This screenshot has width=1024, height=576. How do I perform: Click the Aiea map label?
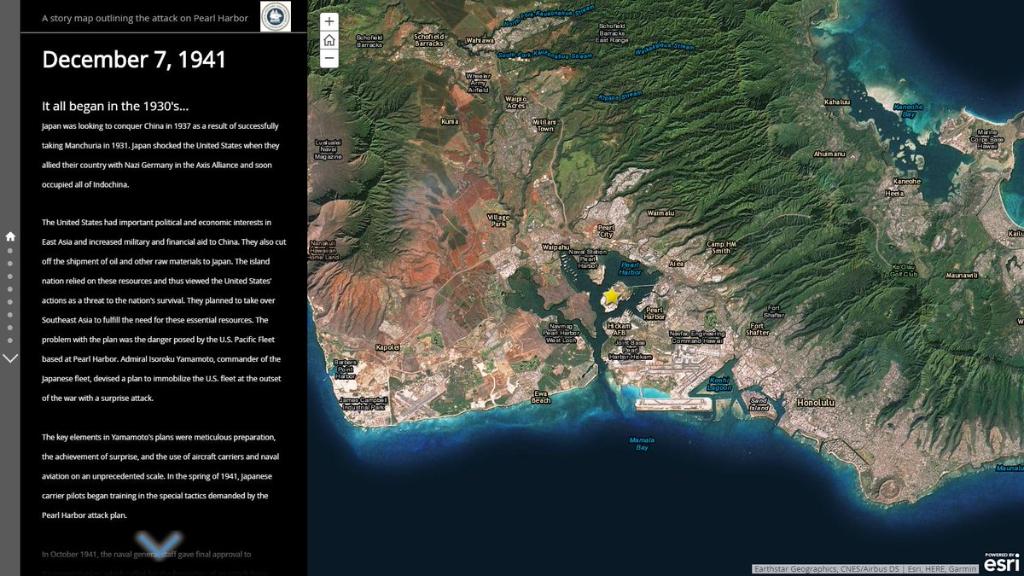[677, 264]
